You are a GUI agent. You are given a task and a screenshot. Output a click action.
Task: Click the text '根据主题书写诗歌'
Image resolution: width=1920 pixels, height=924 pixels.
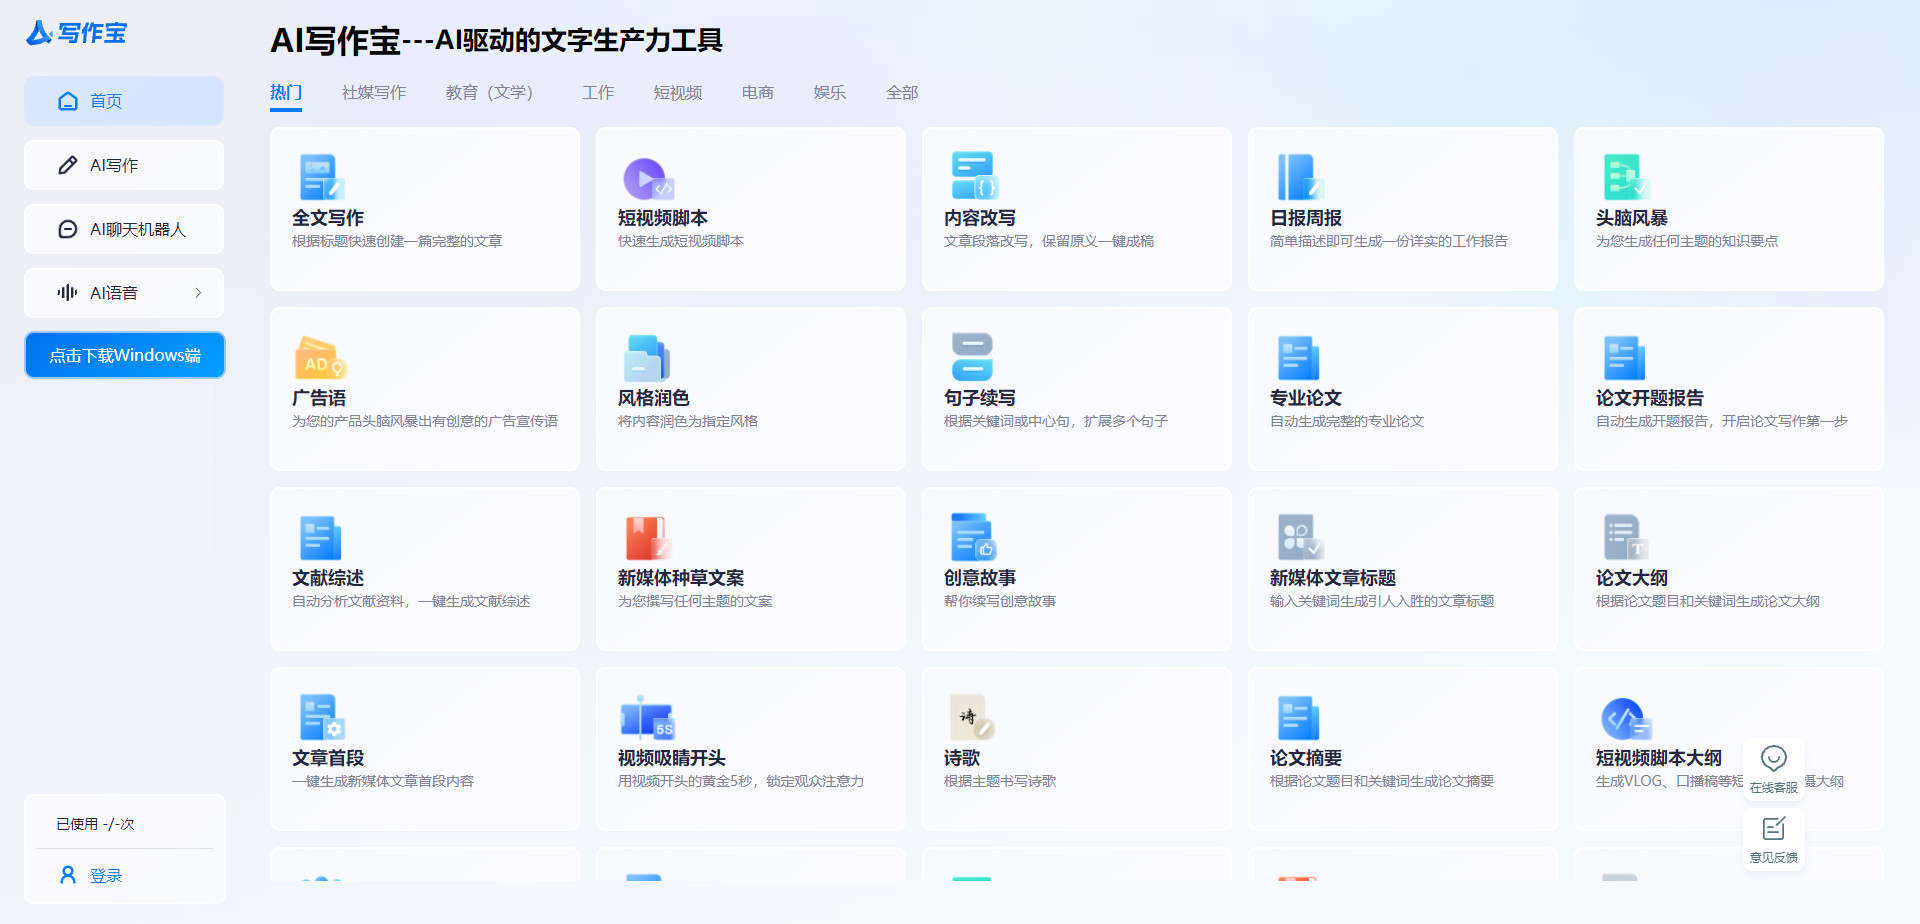pos(1000,781)
